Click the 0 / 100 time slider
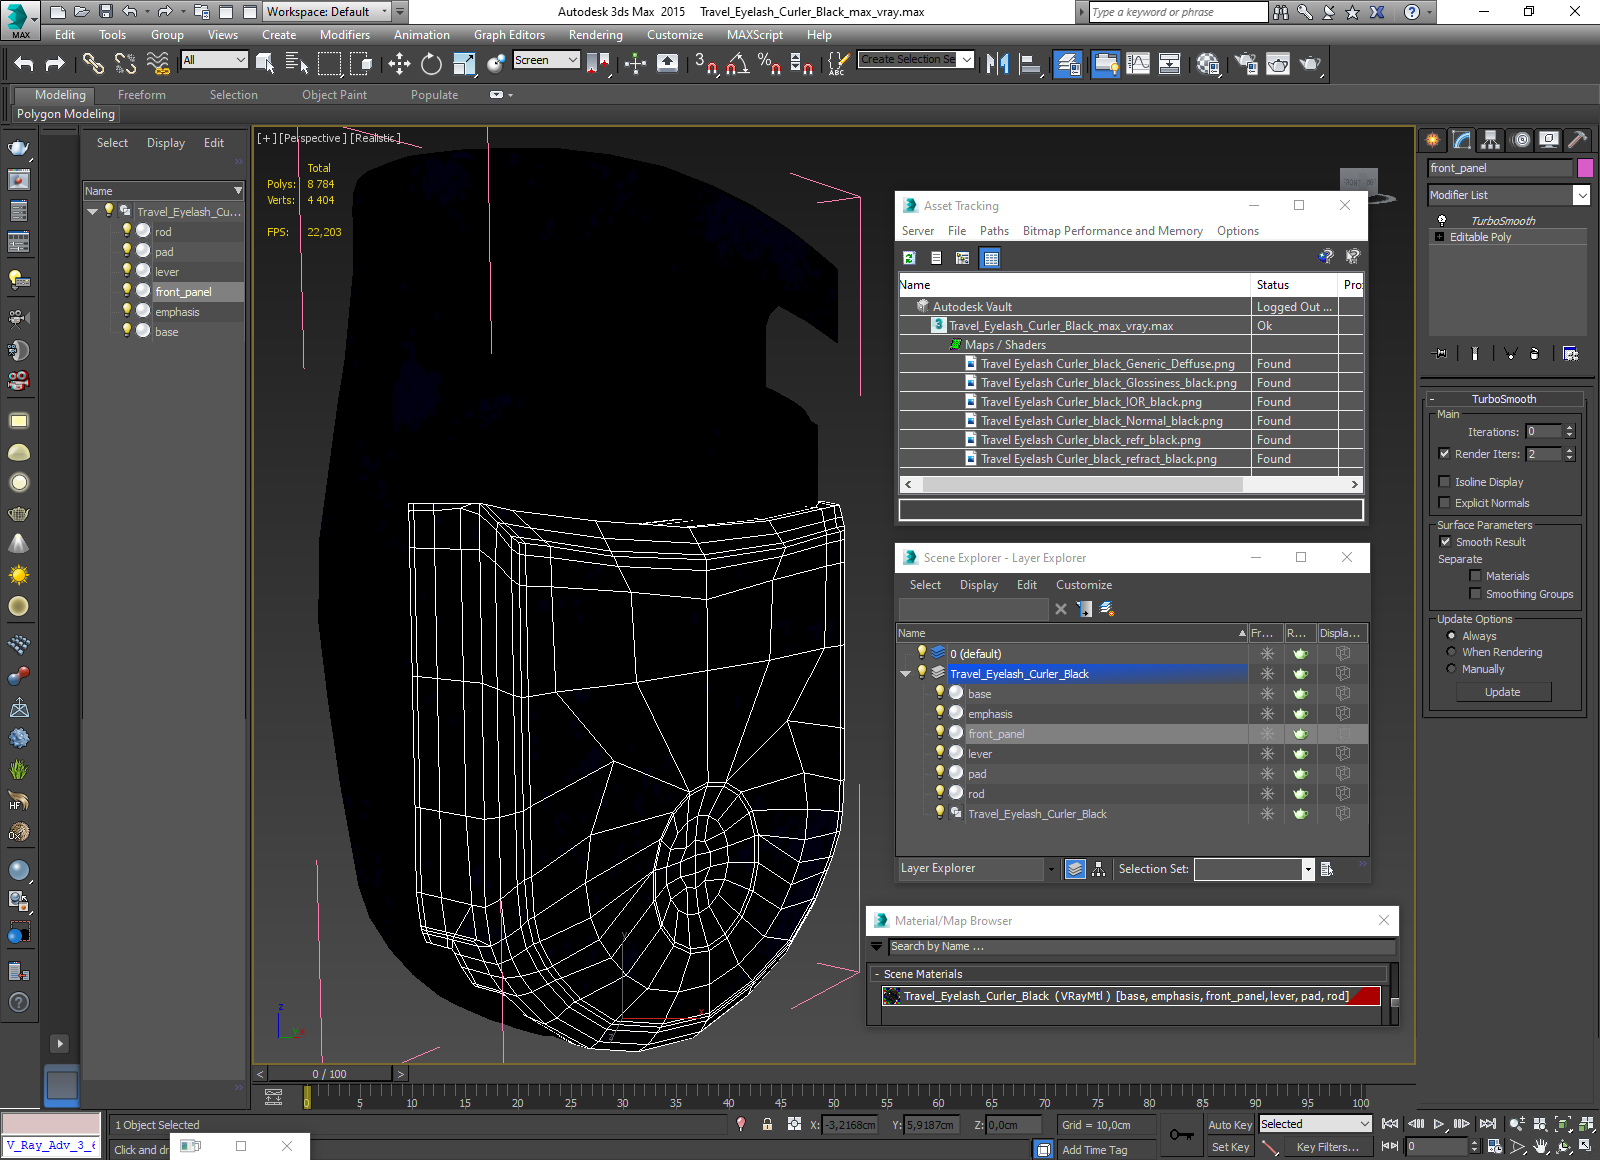Image resolution: width=1600 pixels, height=1160 pixels. 330,1074
